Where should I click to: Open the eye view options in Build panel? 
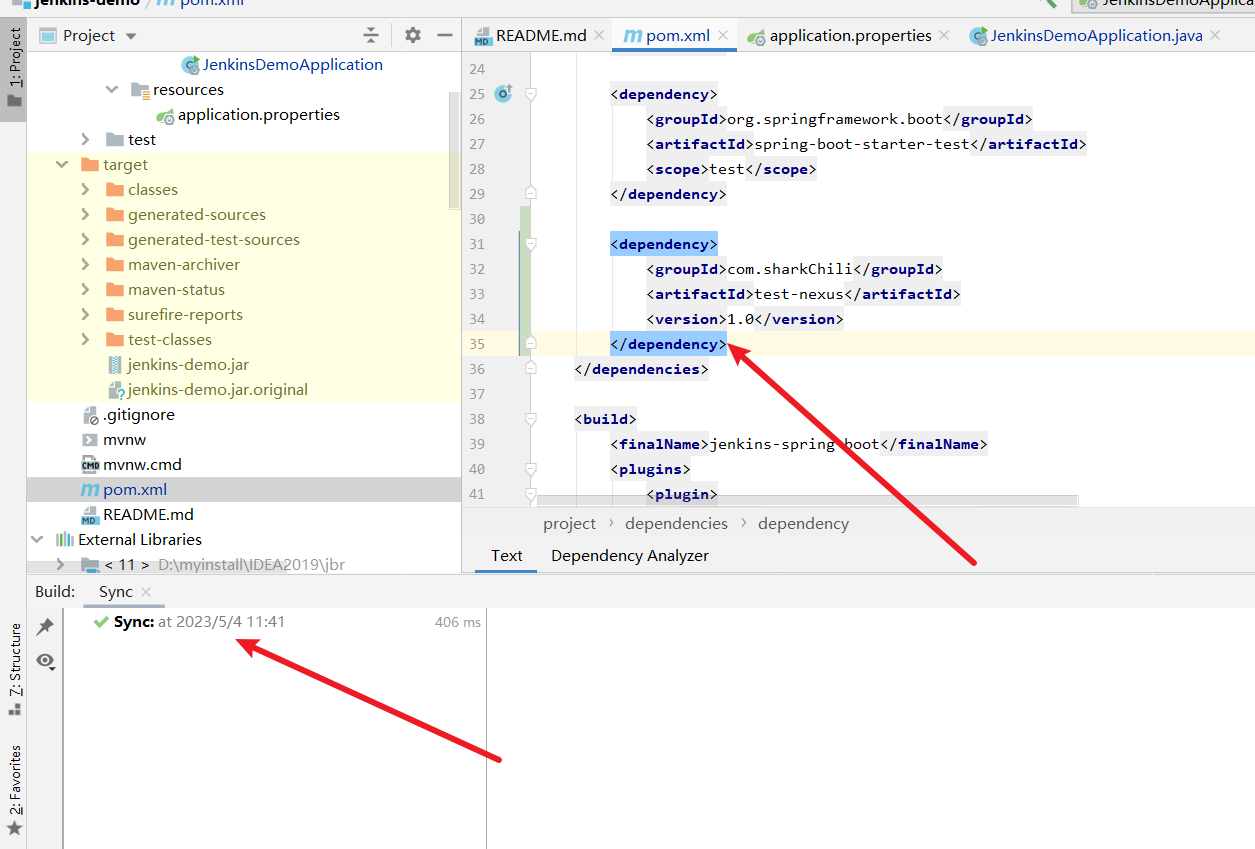tap(45, 661)
